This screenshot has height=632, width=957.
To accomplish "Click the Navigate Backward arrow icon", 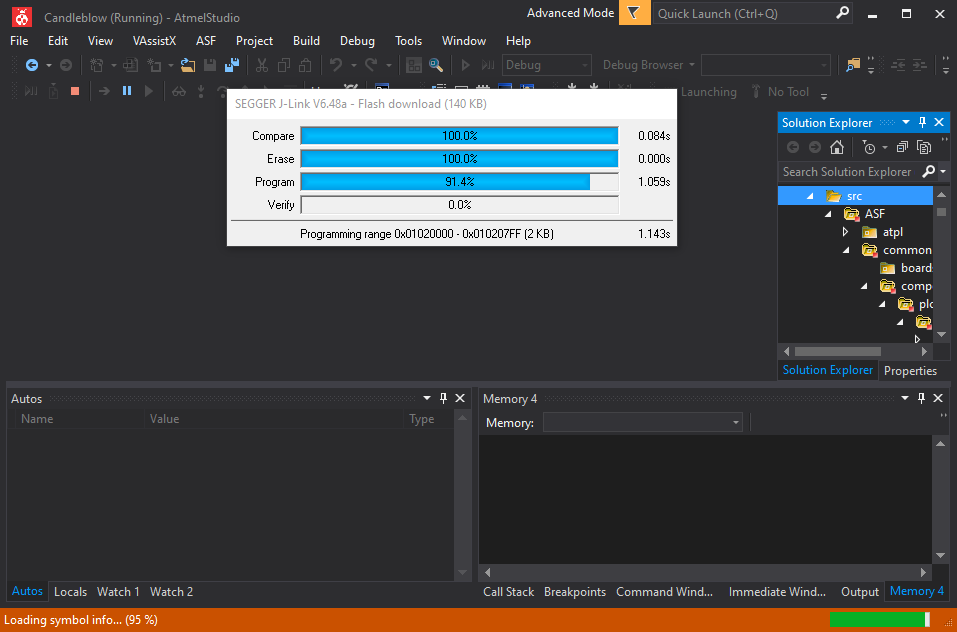I will (32, 65).
